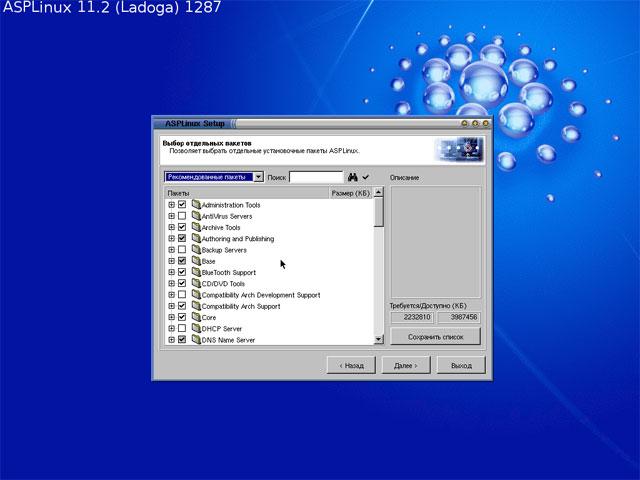Image resolution: width=640 pixels, height=480 pixels.
Task: Click the Compatibility Arch Support folder icon
Action: click(x=196, y=306)
